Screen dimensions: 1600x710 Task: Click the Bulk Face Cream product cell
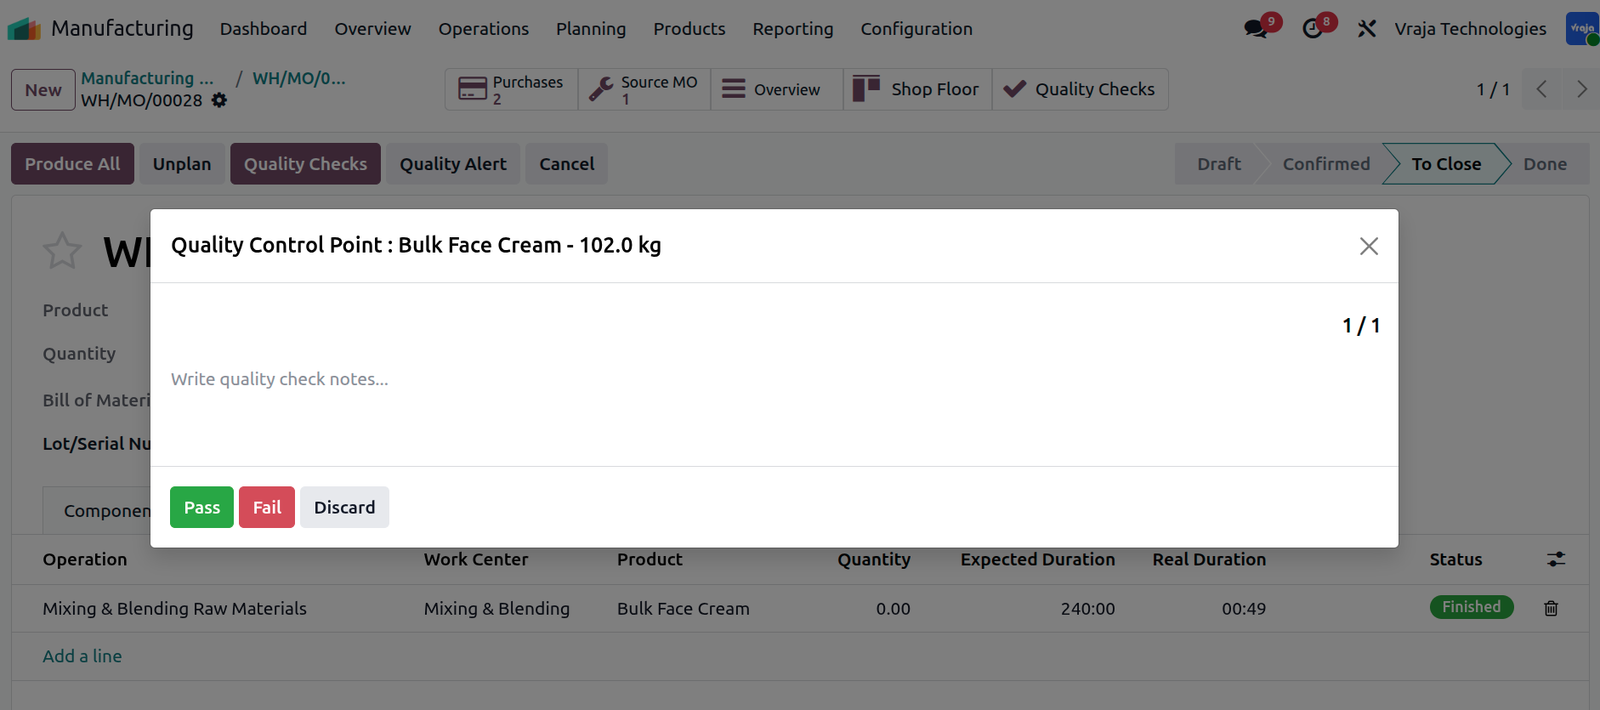683,608
